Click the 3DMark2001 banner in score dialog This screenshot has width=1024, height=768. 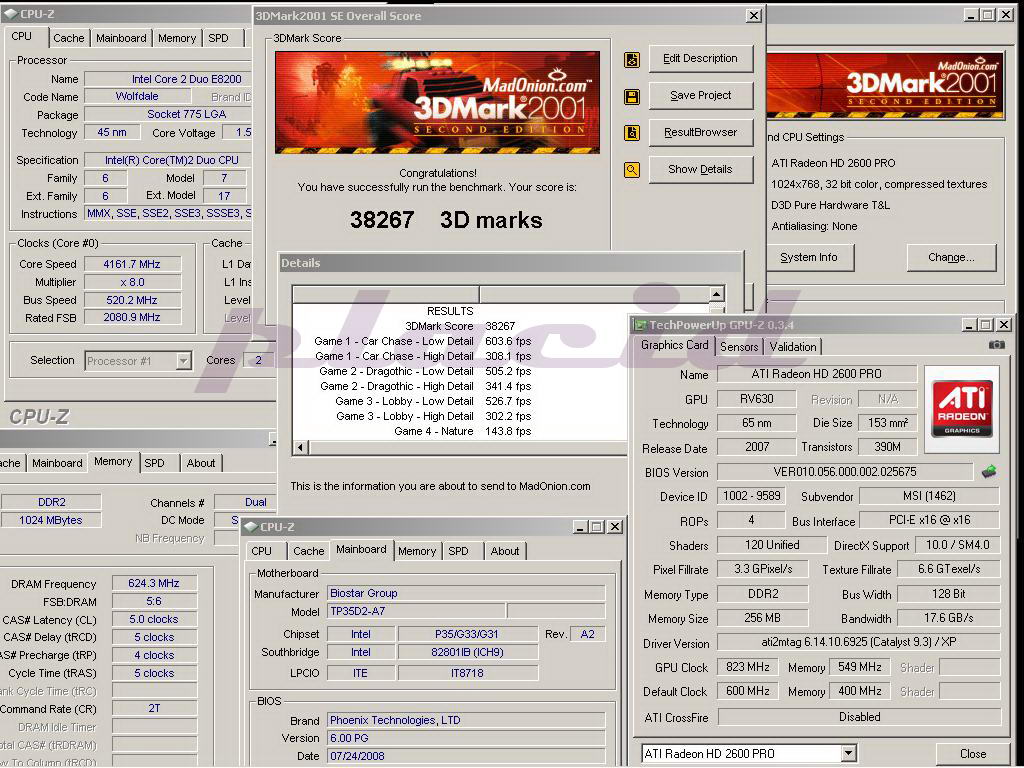coord(437,103)
